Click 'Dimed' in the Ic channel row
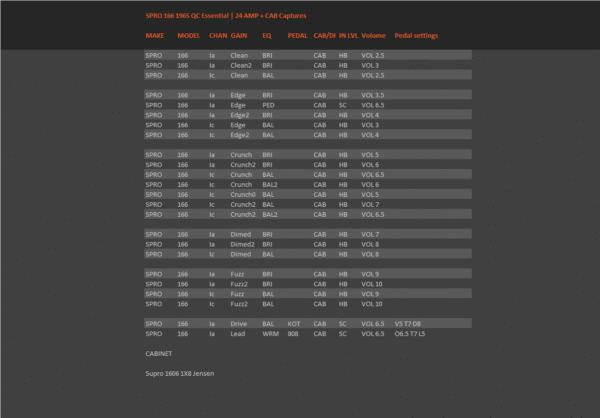Screen dimensions: 600x418 click(x=241, y=255)
